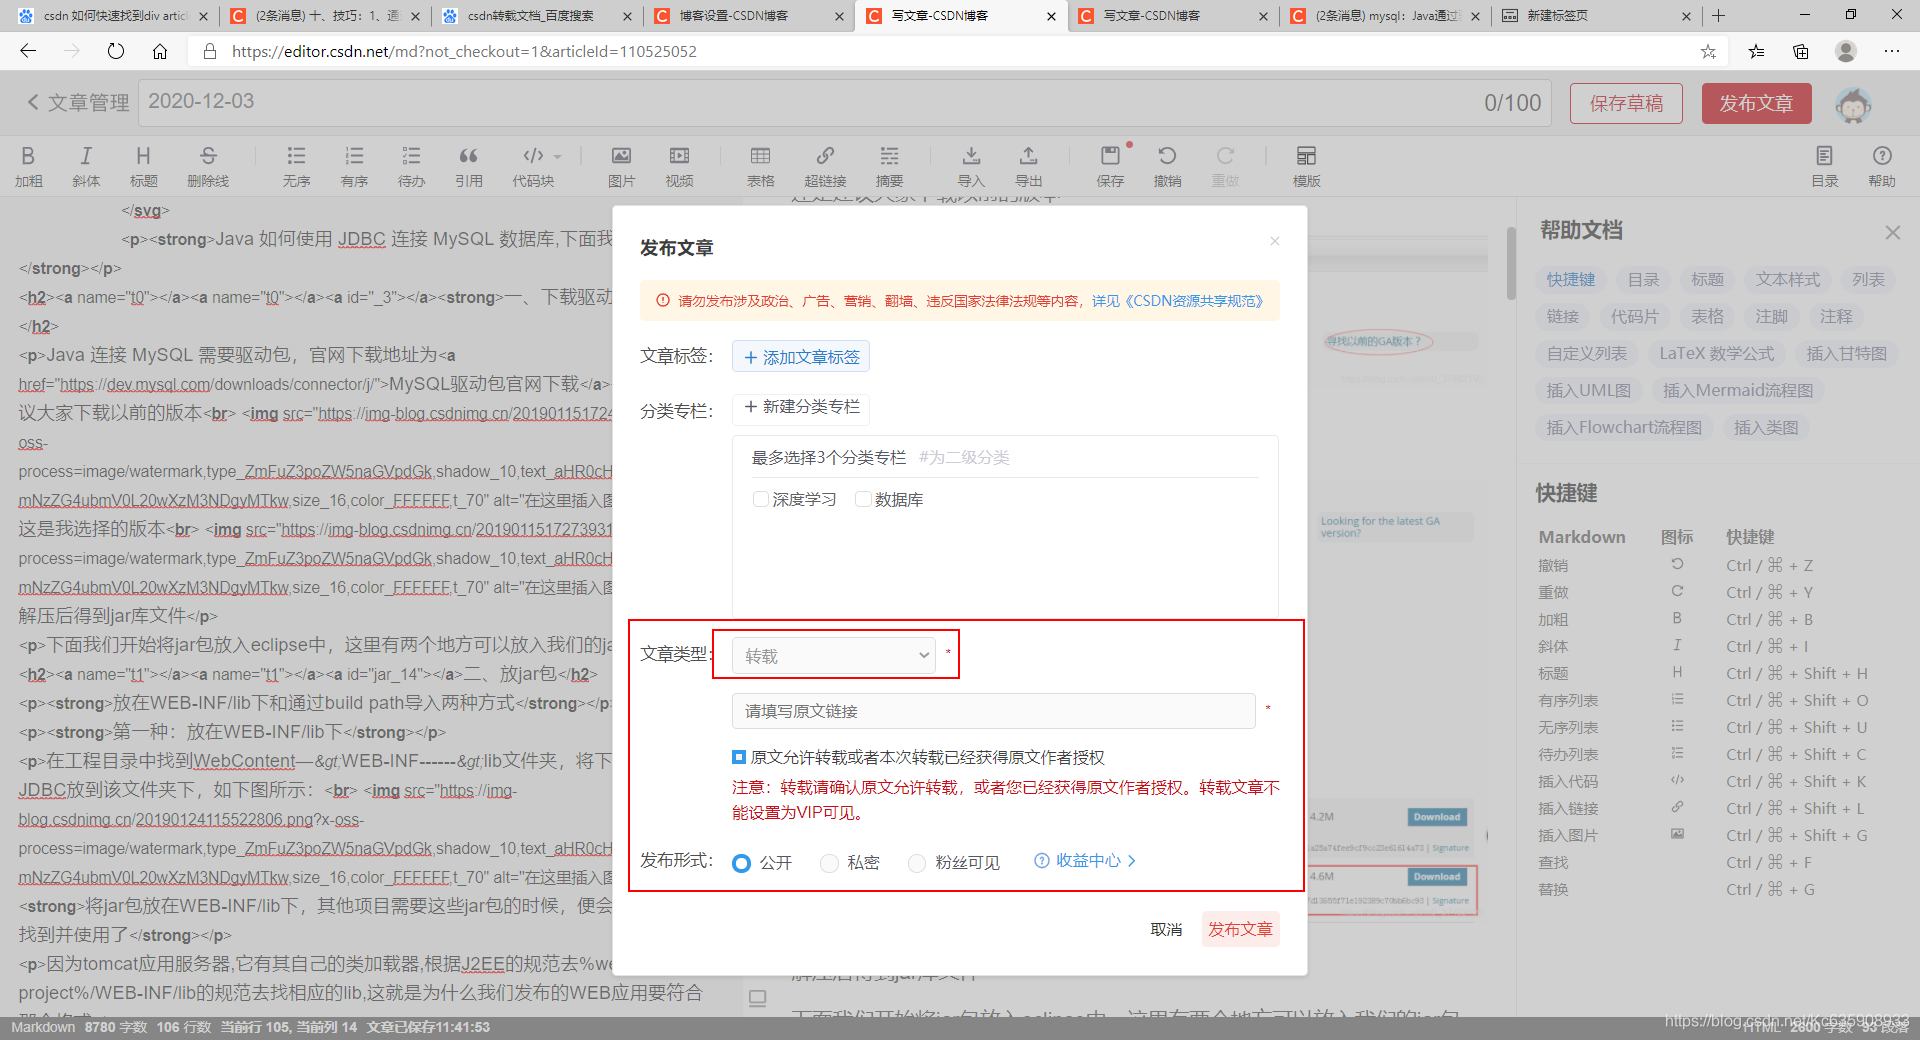Open the 帮助 help icon
Image resolution: width=1920 pixels, height=1040 pixels.
click(x=1882, y=166)
